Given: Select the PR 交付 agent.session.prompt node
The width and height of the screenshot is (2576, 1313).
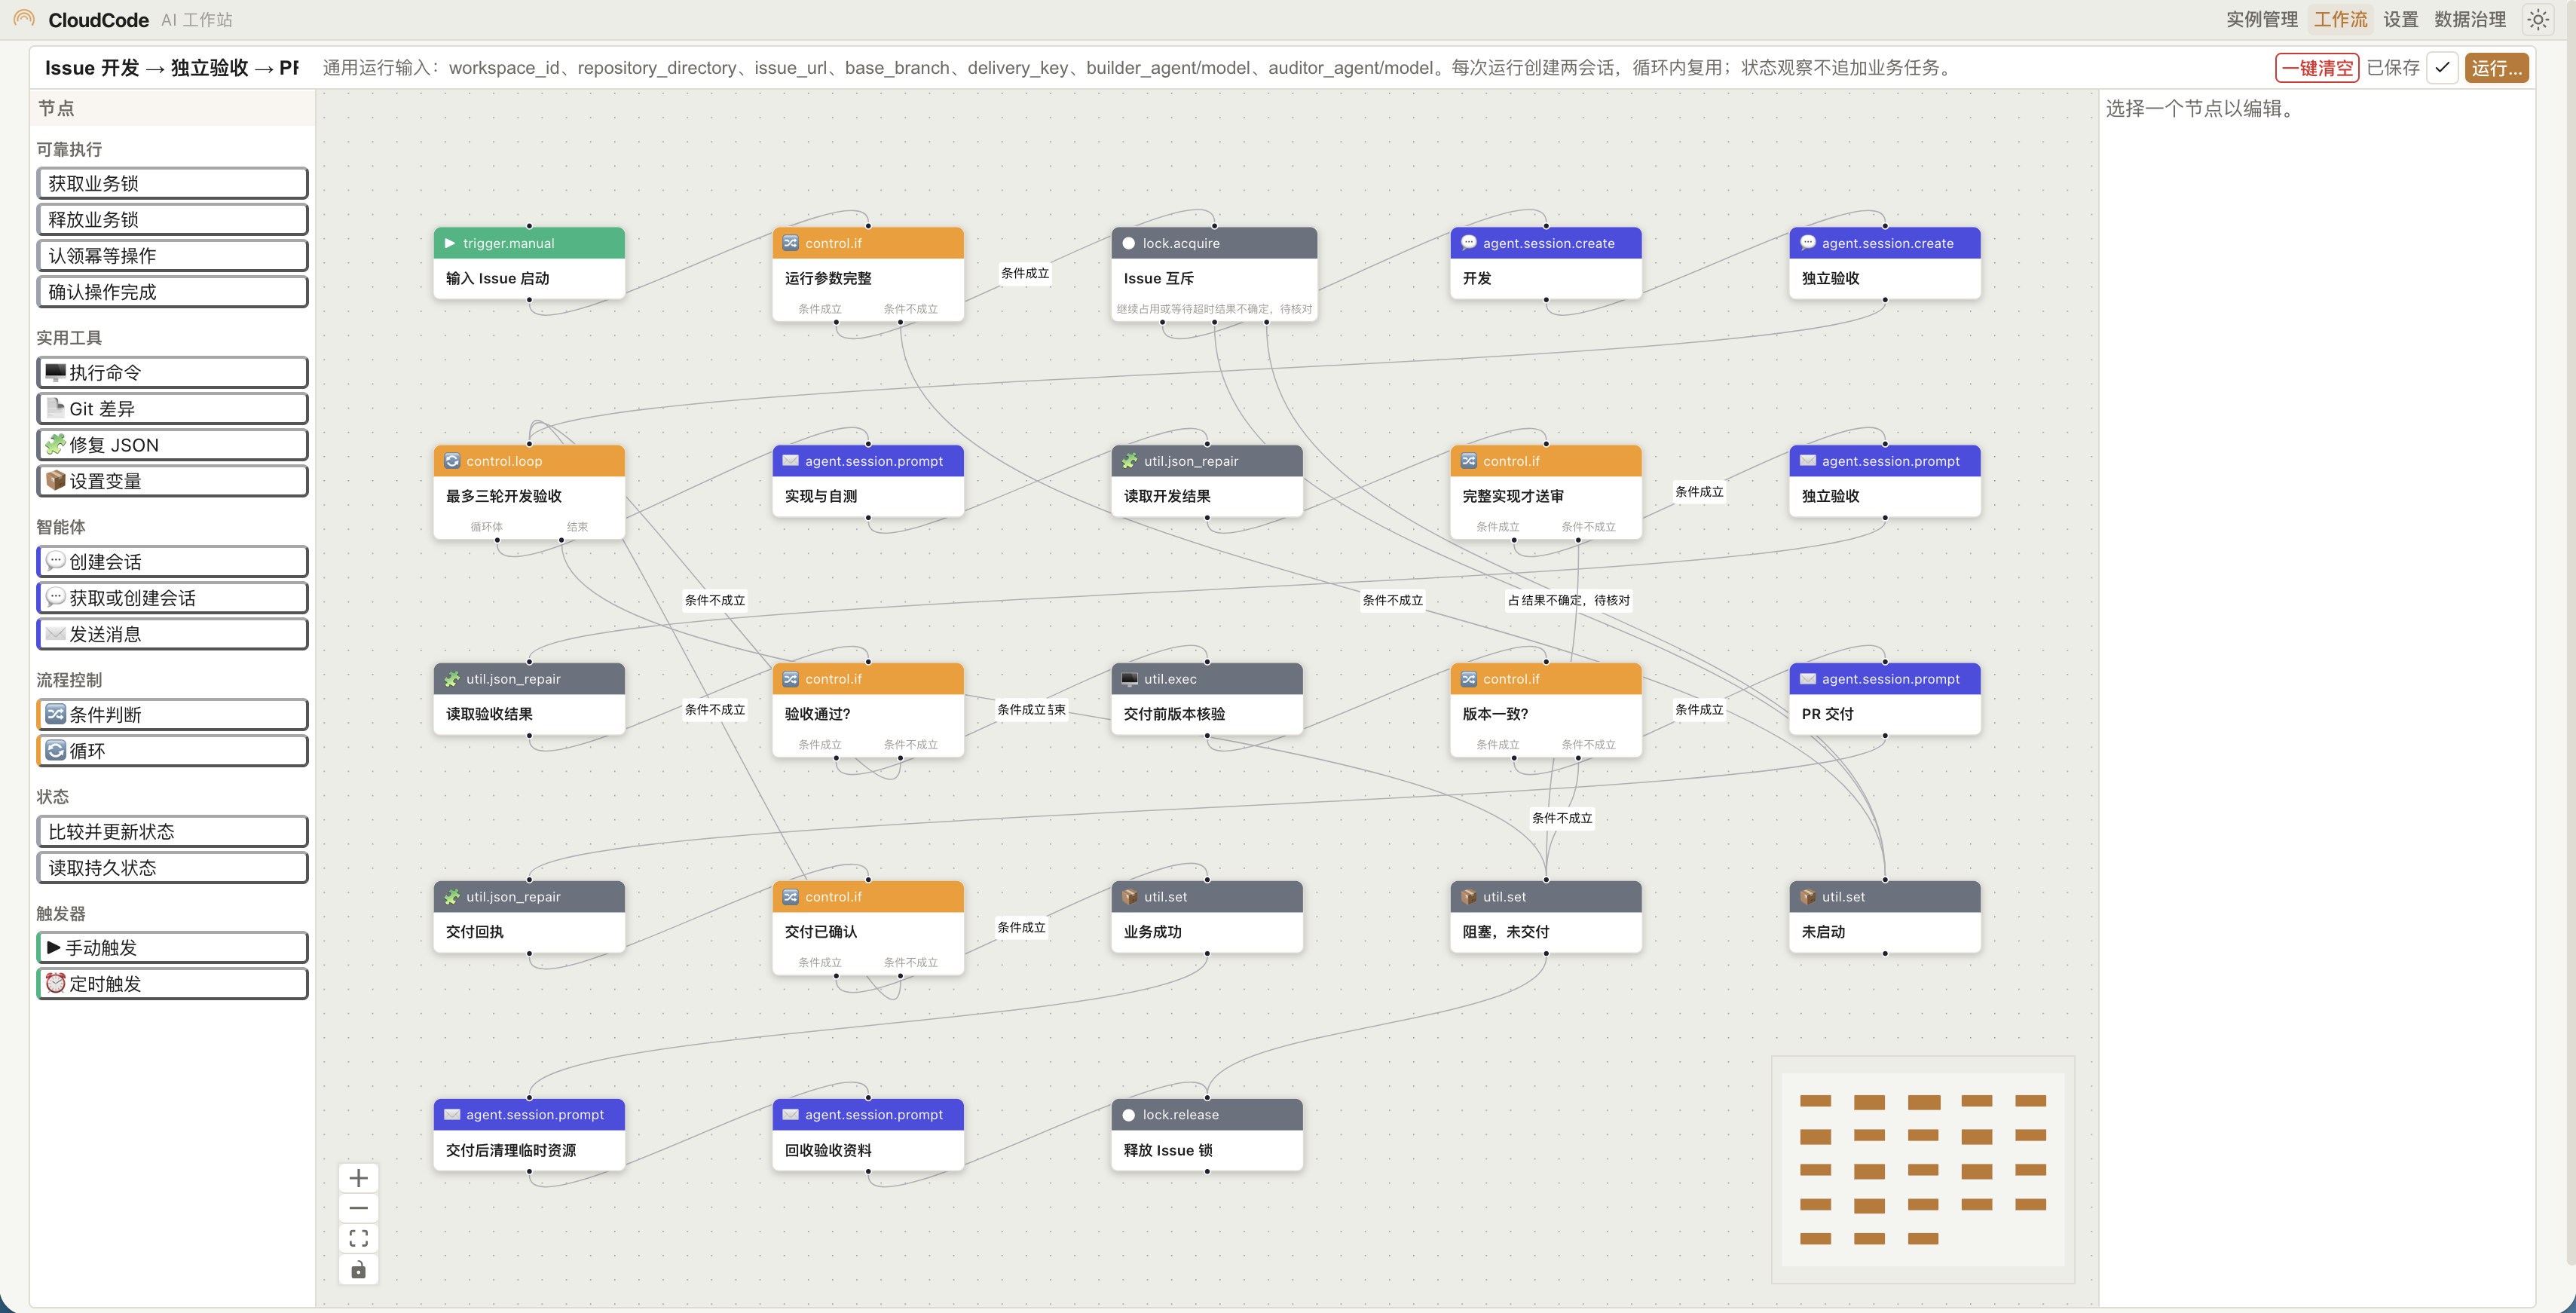Looking at the screenshot, I should click(1885, 698).
